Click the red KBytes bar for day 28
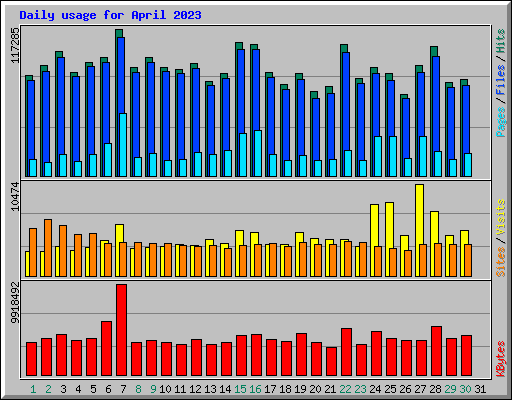Screen dimensions: 512x400 437,351
